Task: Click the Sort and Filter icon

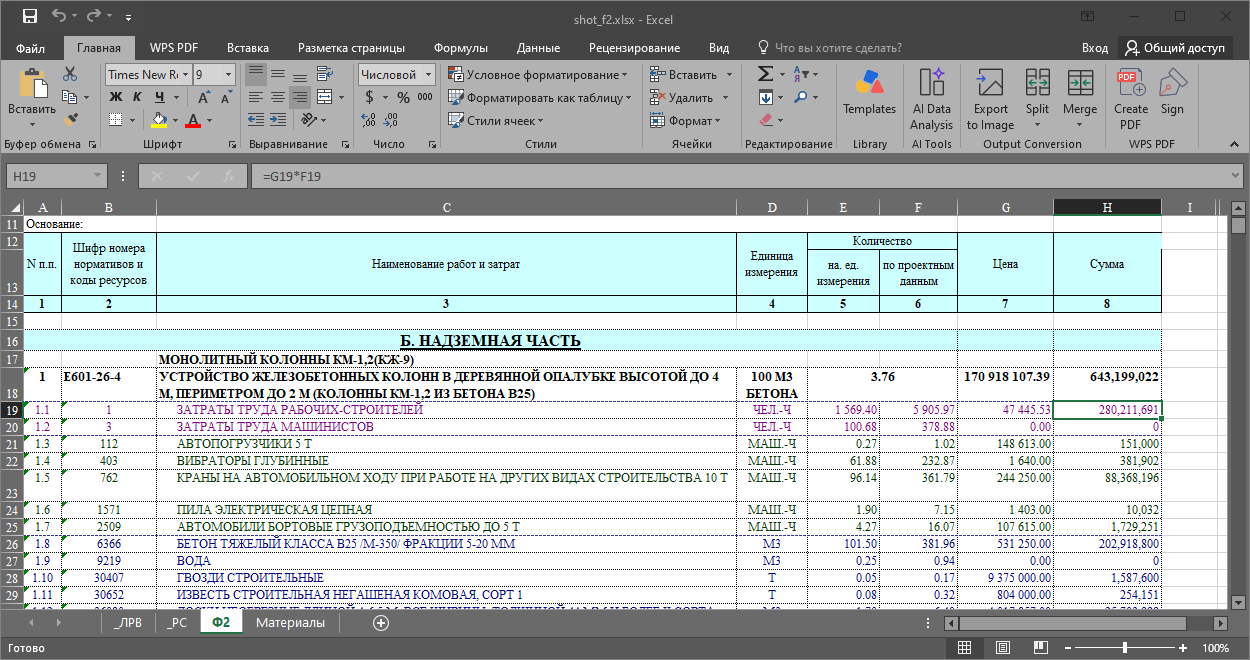Action: tap(801, 74)
